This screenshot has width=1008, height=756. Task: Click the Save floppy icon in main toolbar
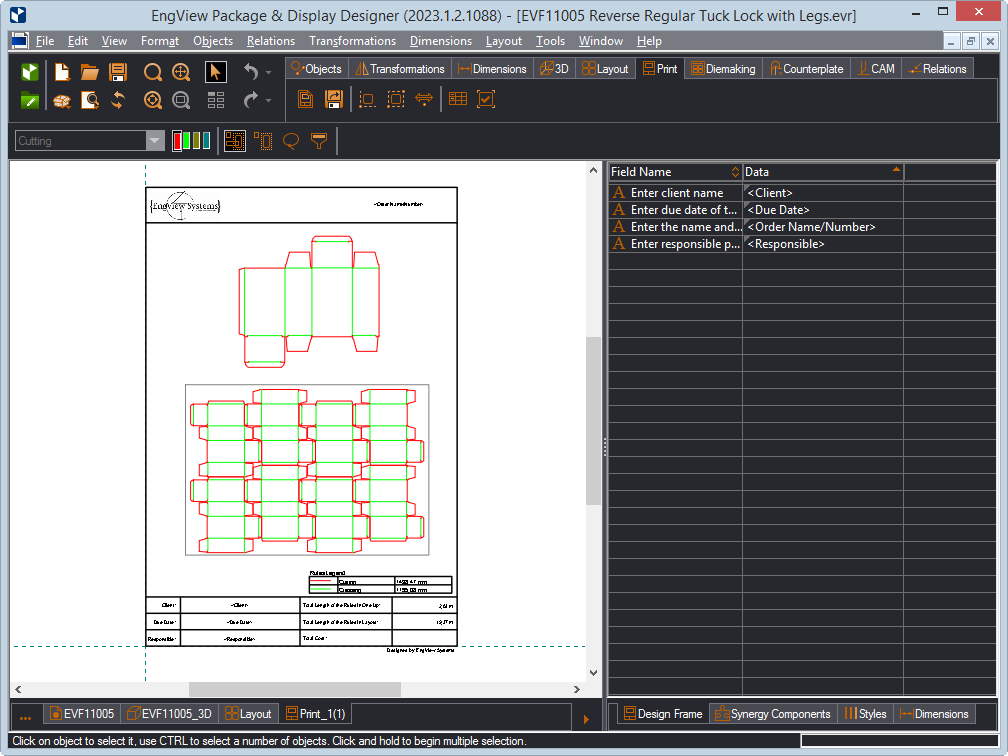click(118, 71)
